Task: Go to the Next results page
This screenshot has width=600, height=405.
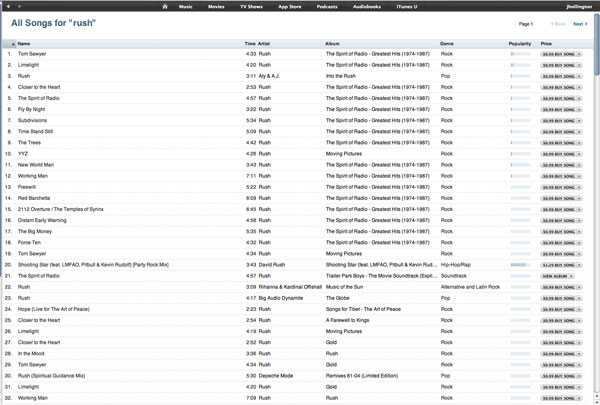Action: (x=580, y=24)
